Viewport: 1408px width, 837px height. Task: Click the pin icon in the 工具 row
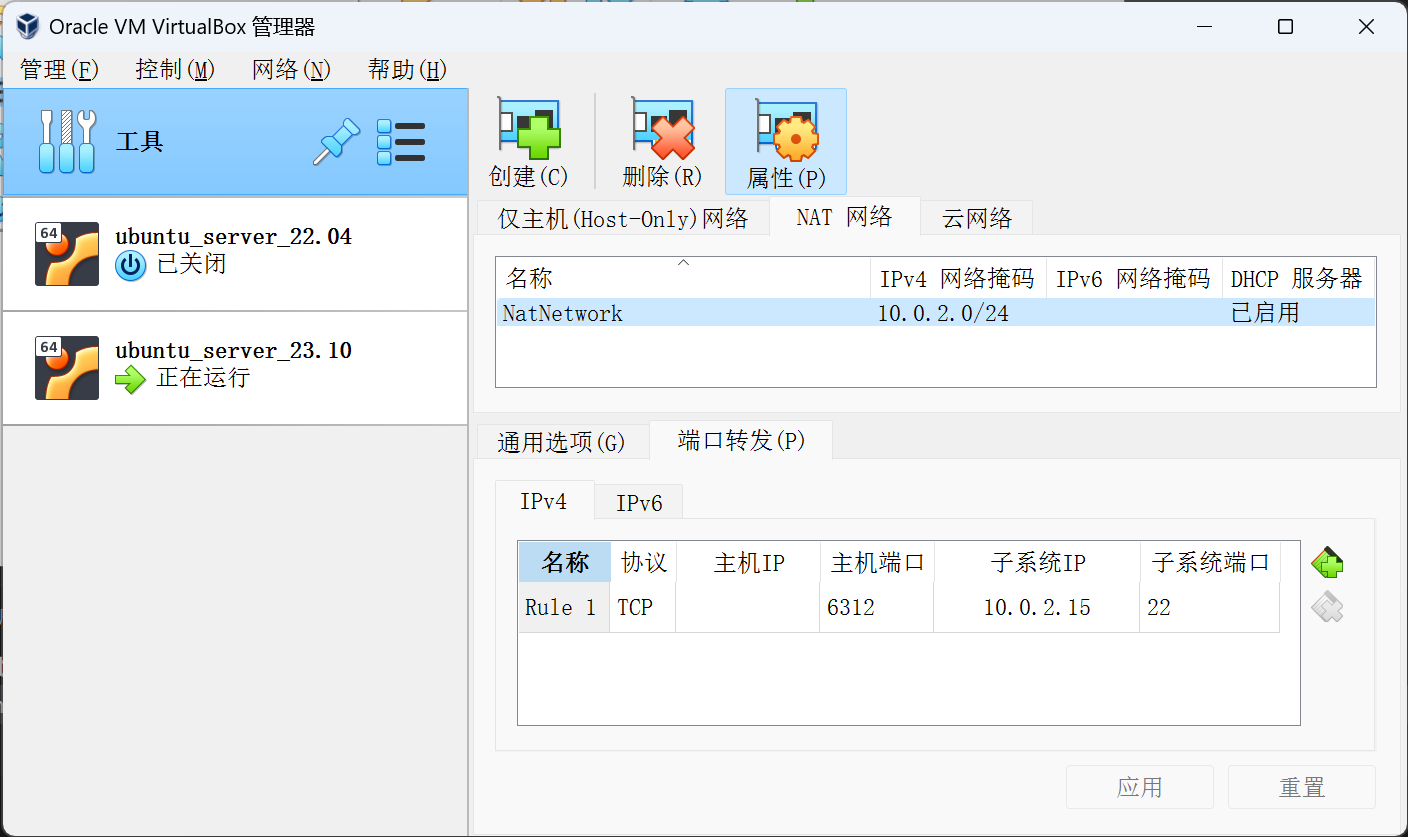tap(336, 142)
